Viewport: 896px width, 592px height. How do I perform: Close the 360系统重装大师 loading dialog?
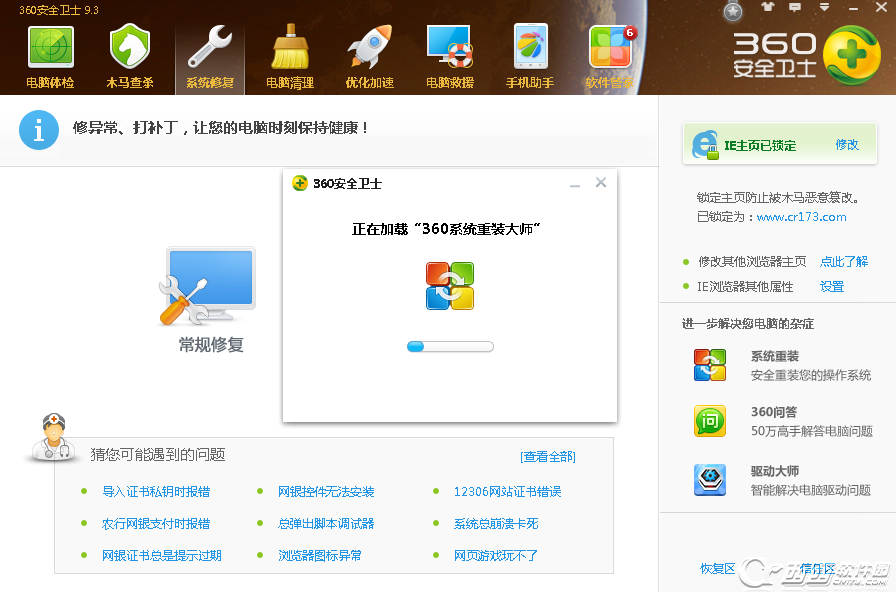coord(601,183)
